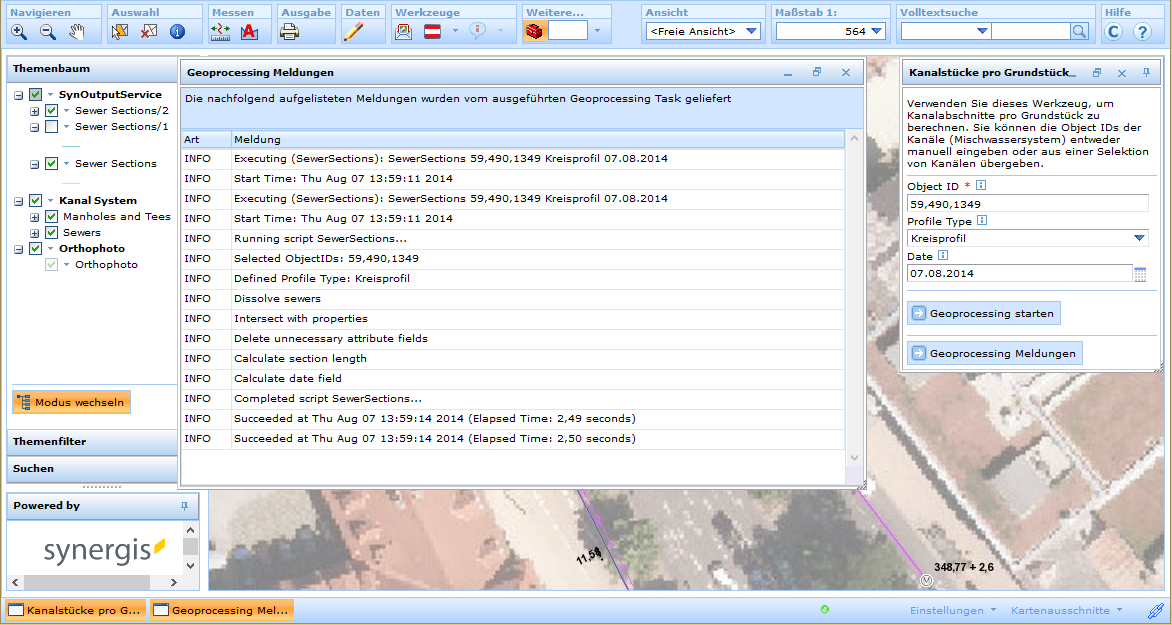This screenshot has width=1172, height=625.
Task: Open the Print tool under Ausgabe
Action: 287,31
